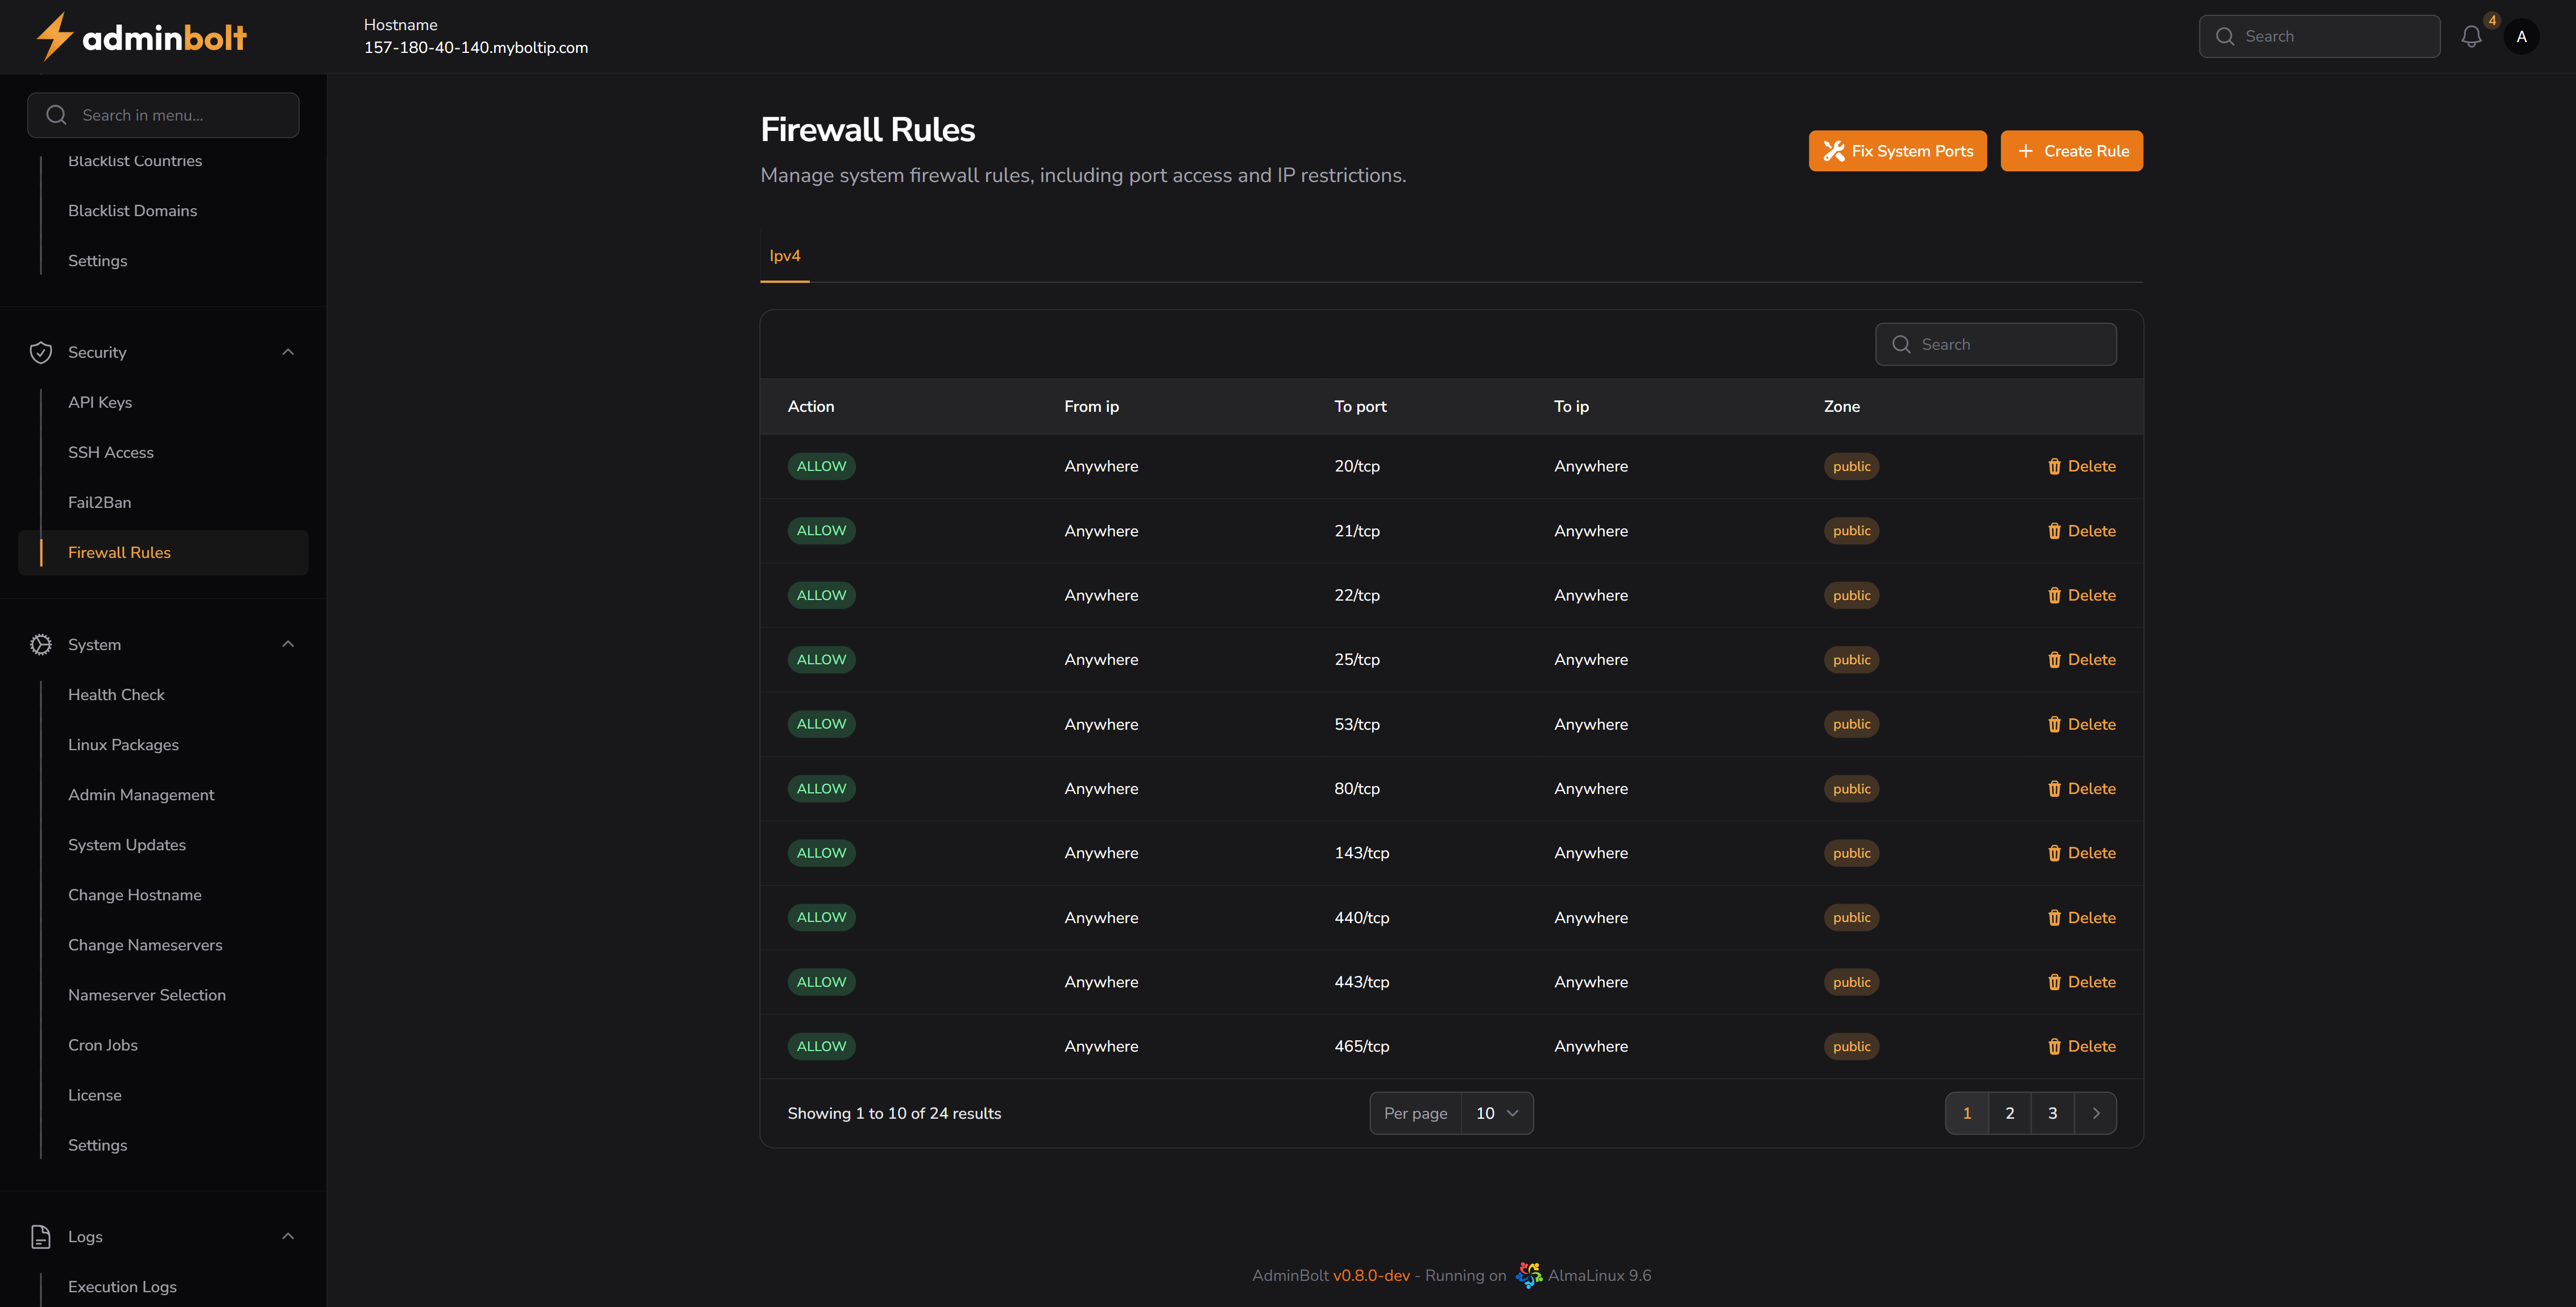Switch to the Ipv4 tab

(784, 256)
